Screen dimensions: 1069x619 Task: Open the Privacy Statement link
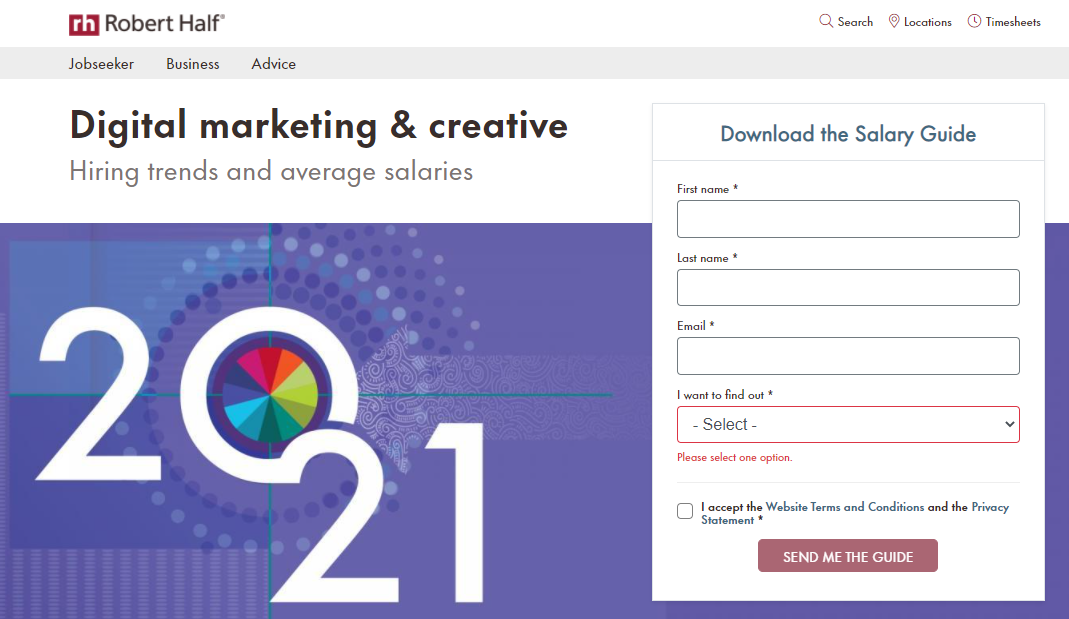[990, 507]
